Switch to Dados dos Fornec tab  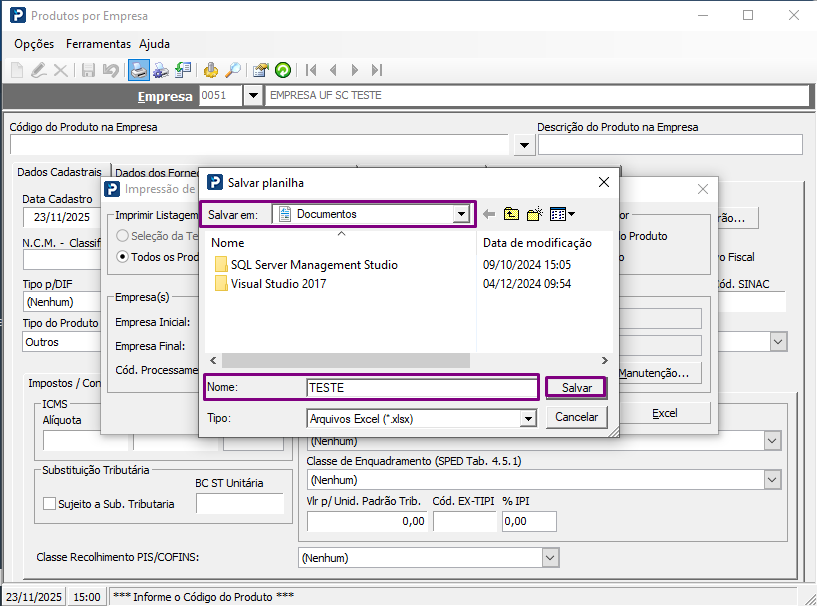click(x=156, y=172)
